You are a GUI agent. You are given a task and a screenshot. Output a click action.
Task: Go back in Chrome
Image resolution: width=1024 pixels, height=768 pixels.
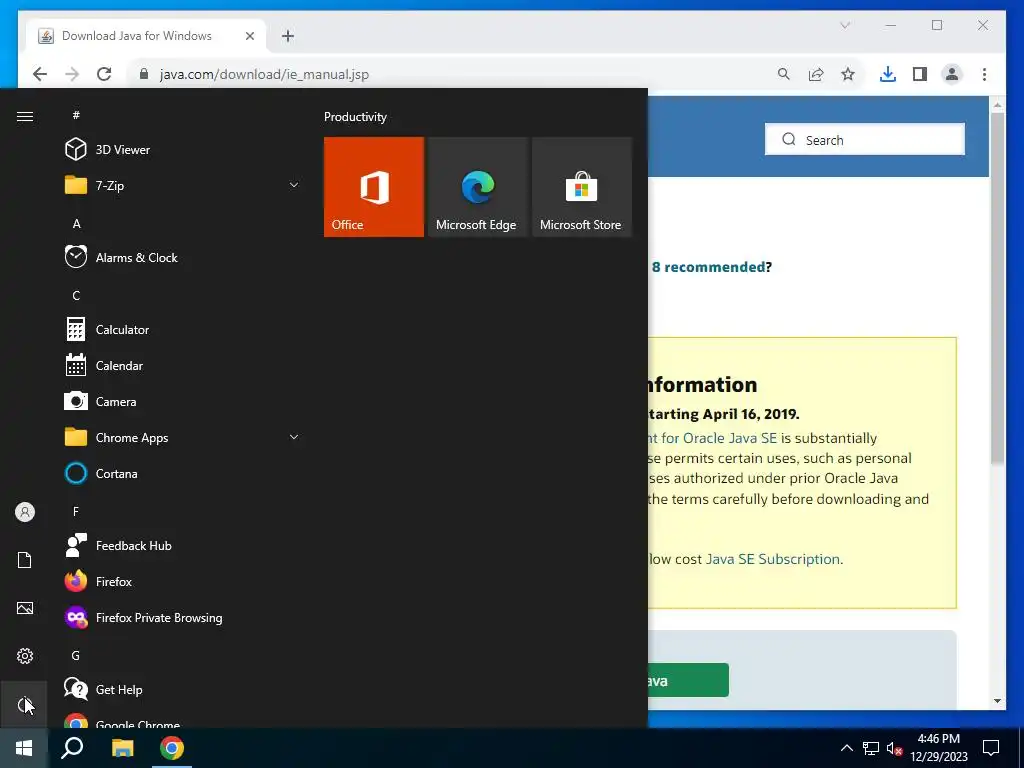(x=40, y=74)
